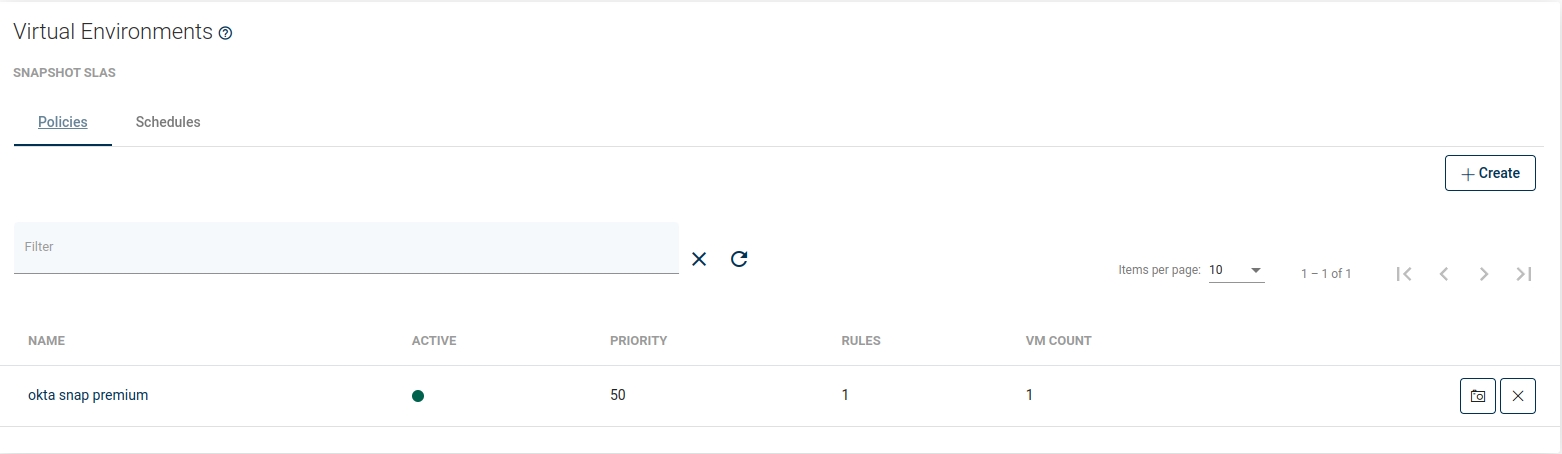Viewport: 1562px width, 454px height.
Task: Go to the previous page
Action: click(x=1444, y=273)
